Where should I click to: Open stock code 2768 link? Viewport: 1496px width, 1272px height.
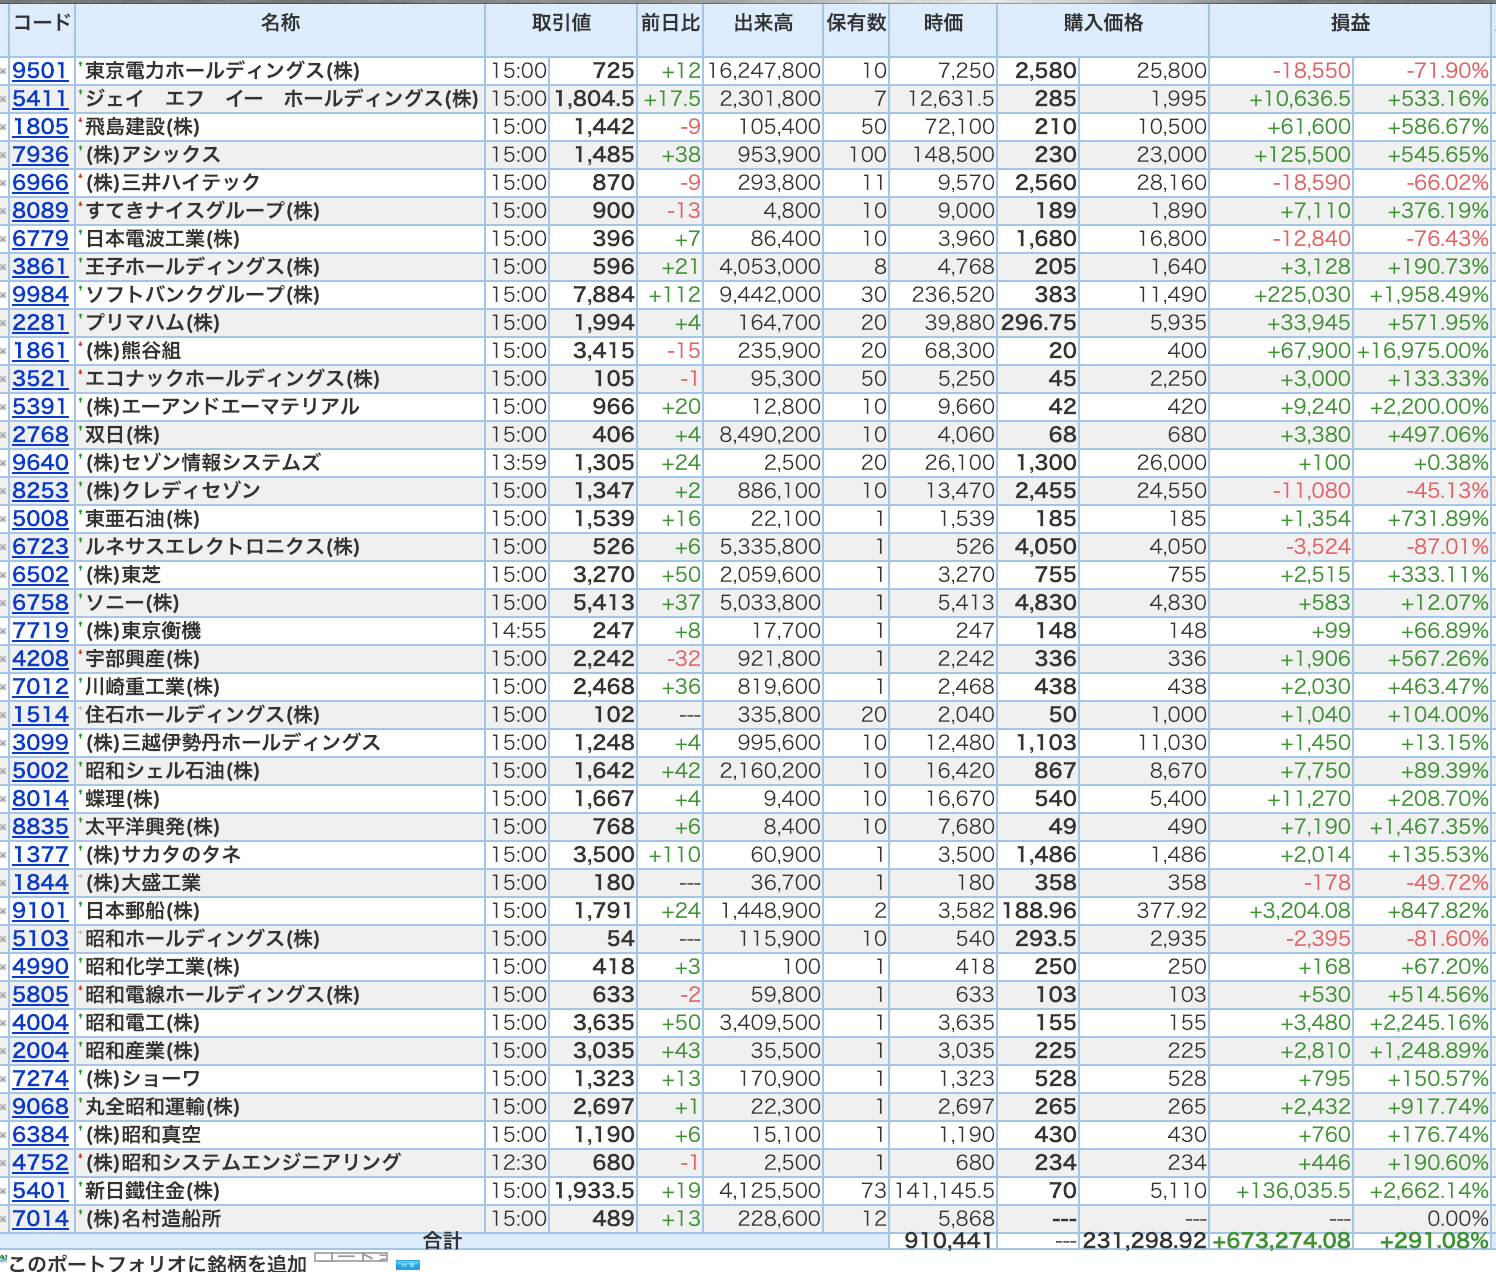coord(40,435)
